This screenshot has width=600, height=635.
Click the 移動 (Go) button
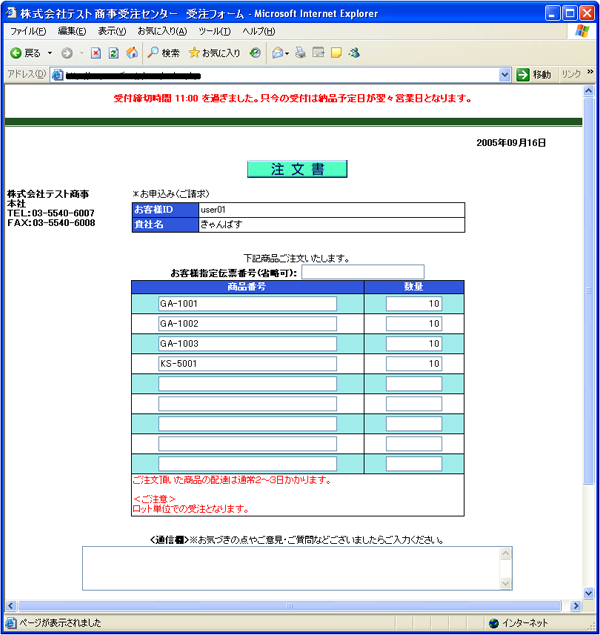click(x=534, y=75)
